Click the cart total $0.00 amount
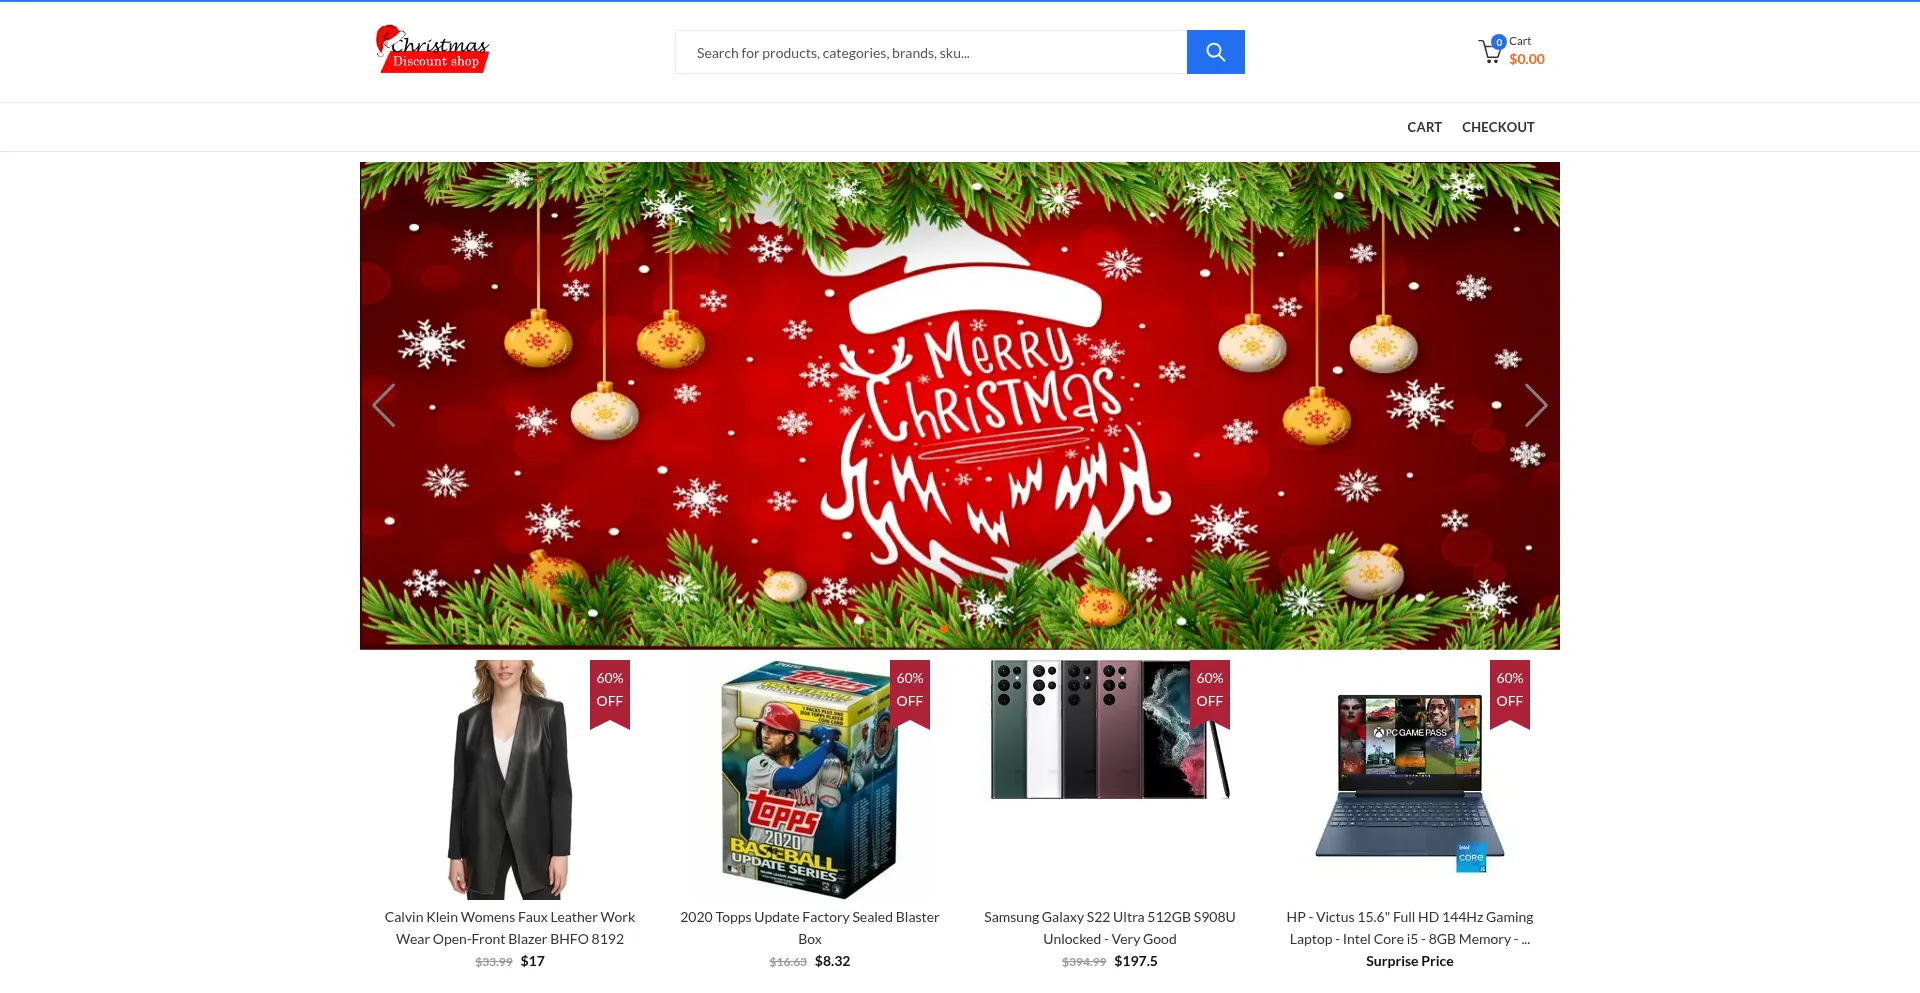Image resolution: width=1920 pixels, height=993 pixels. (x=1527, y=59)
